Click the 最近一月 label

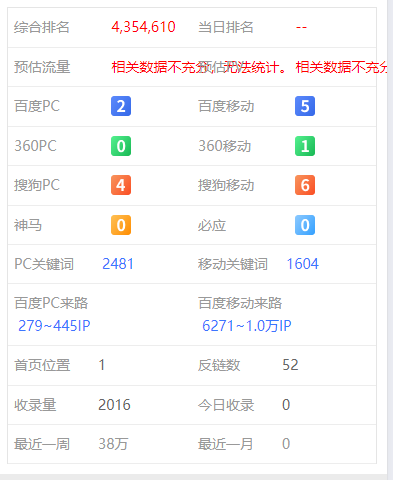(225, 444)
